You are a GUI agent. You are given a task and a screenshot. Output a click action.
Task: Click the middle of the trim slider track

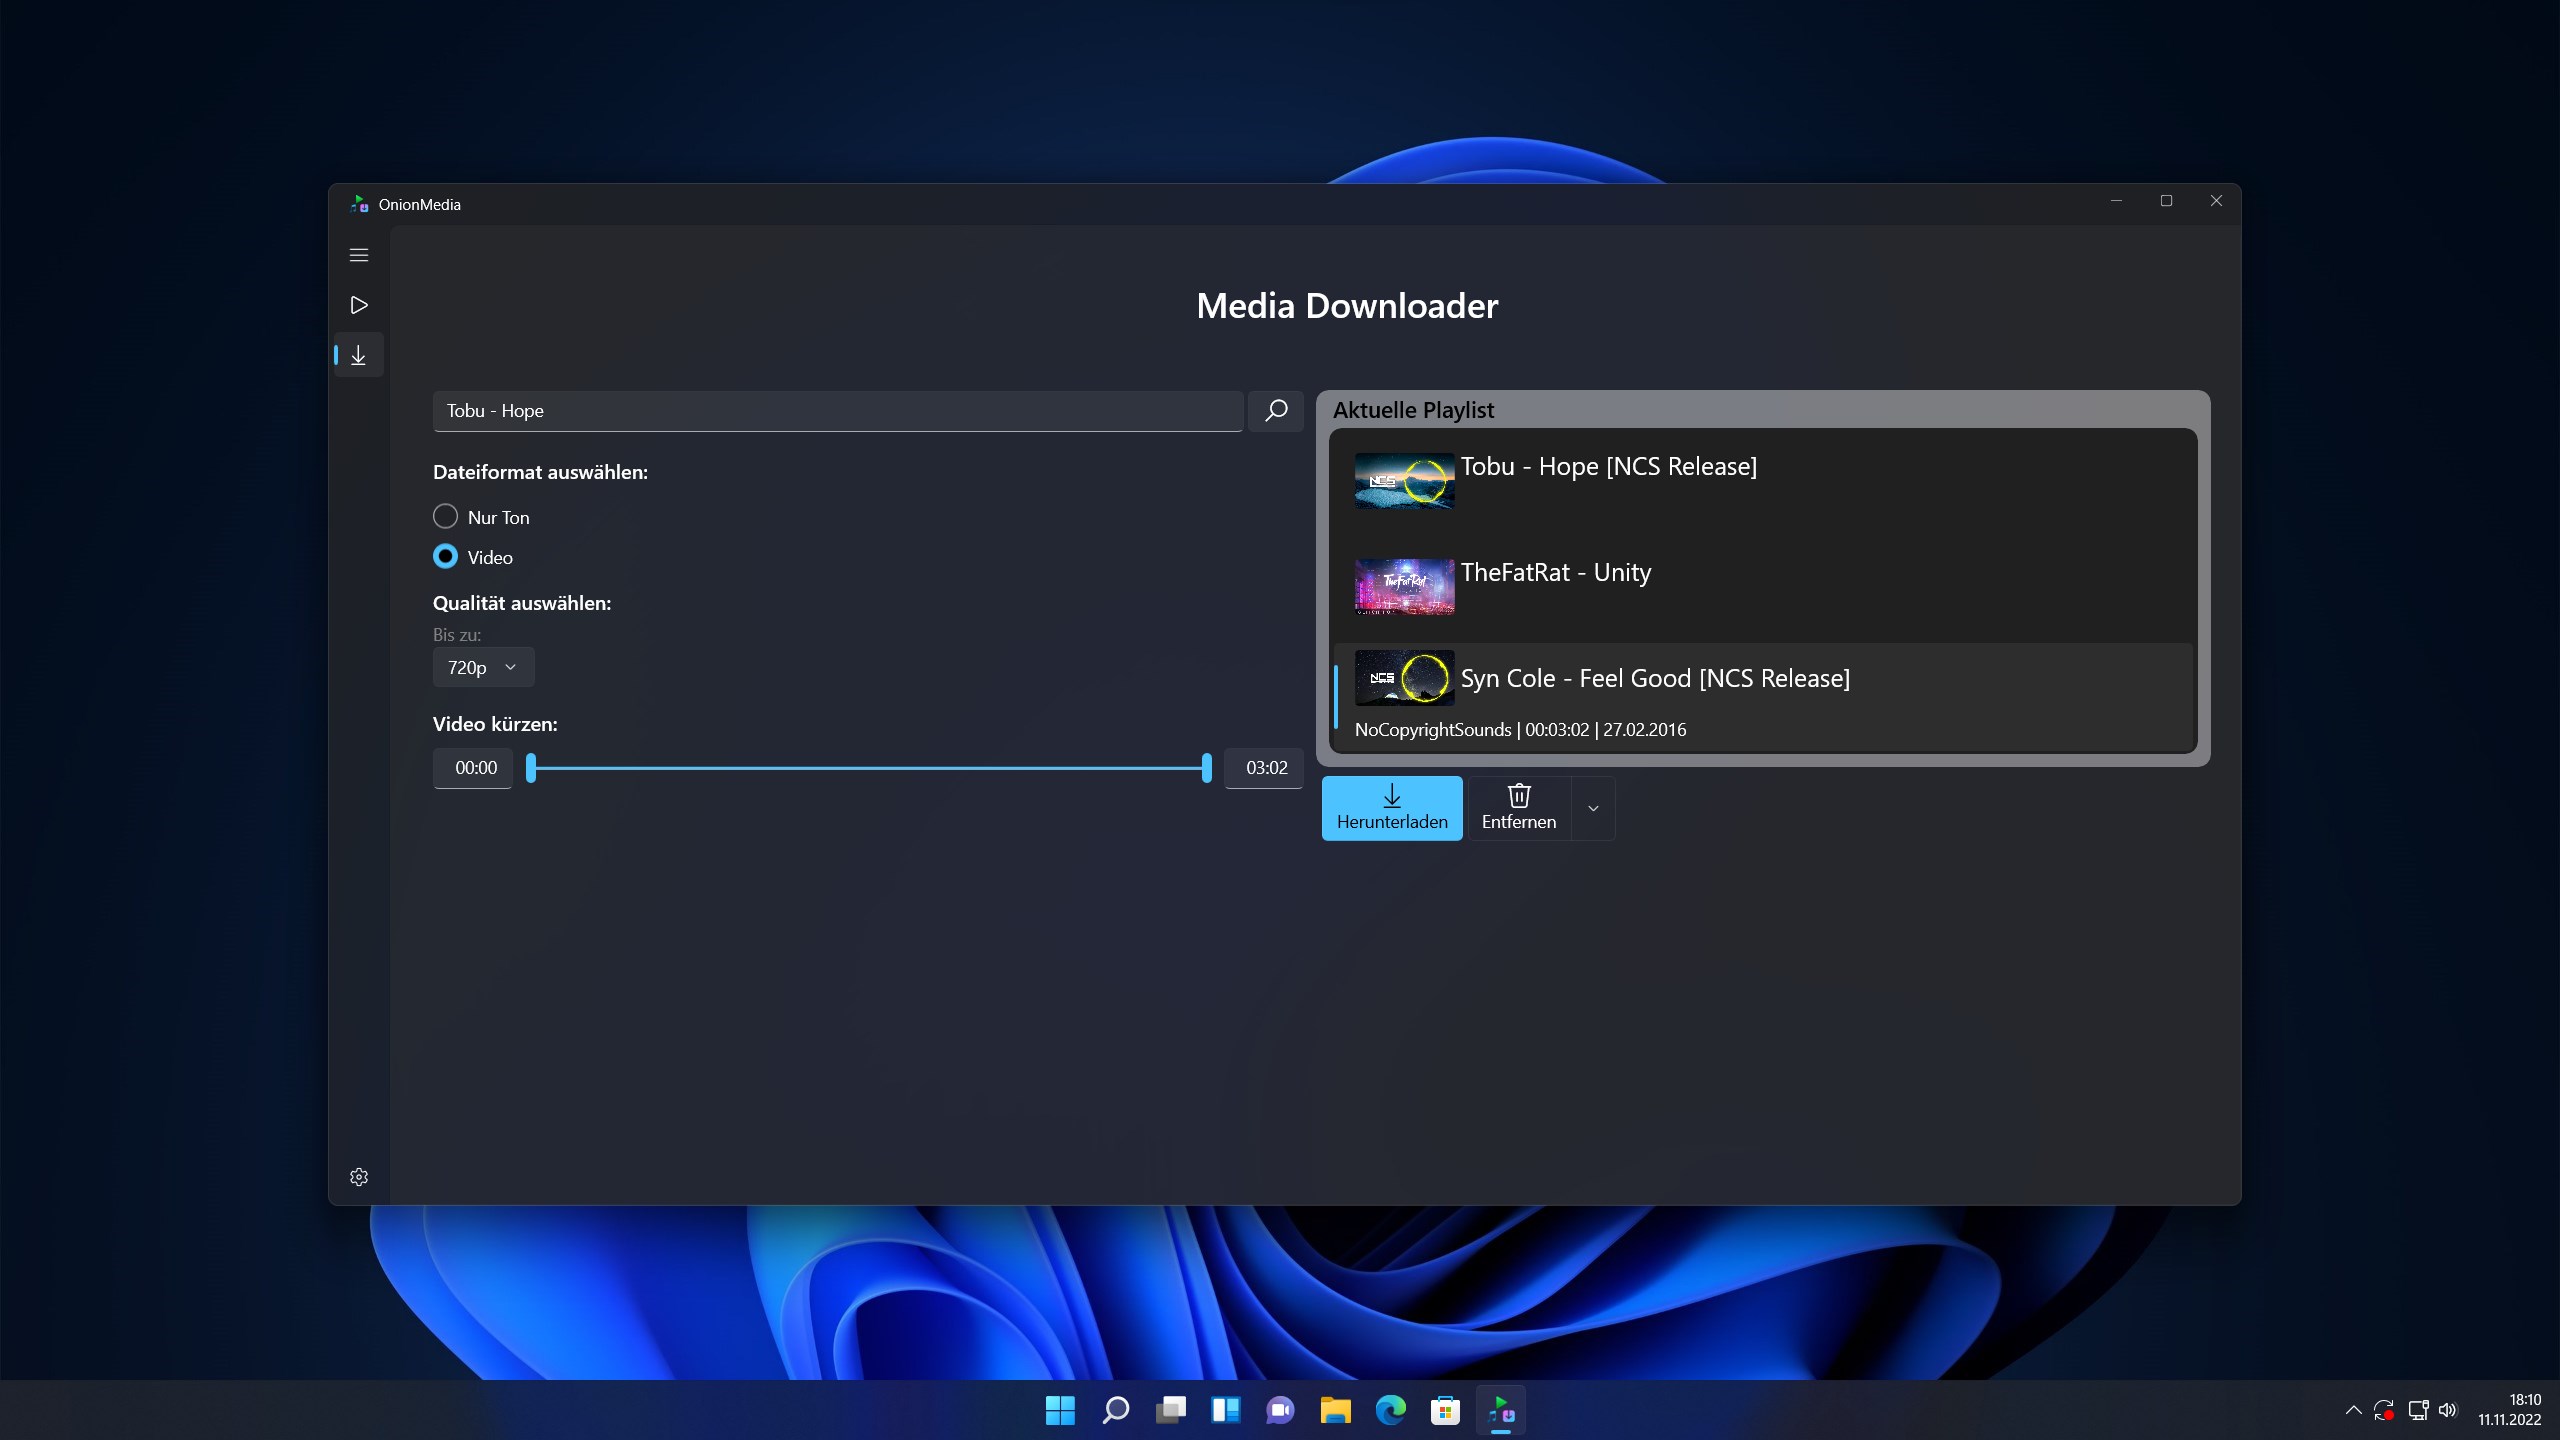[x=869, y=768]
